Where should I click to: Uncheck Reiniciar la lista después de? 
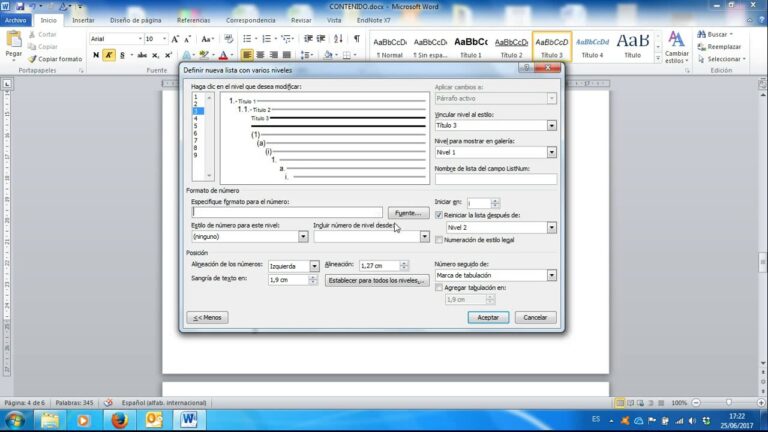(439, 215)
